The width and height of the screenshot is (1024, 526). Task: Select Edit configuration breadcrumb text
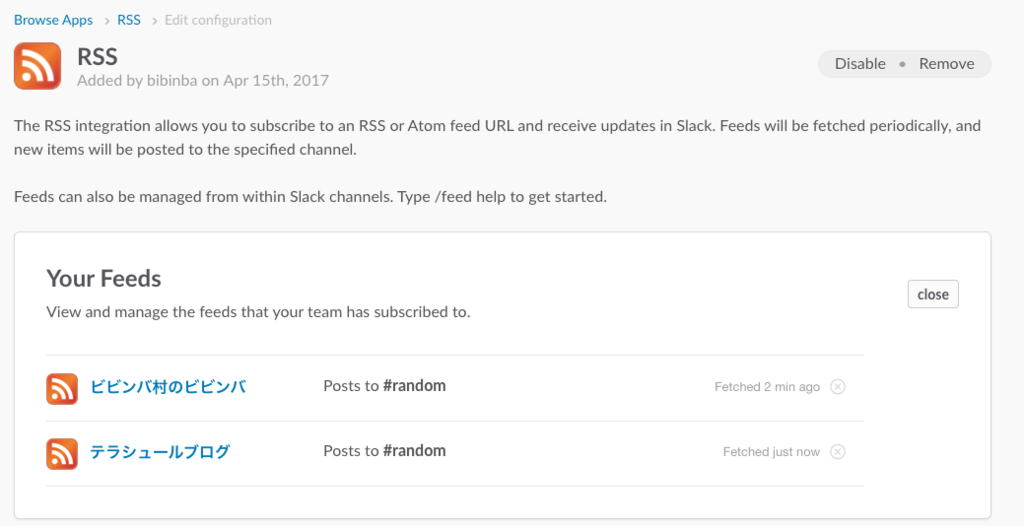[218, 20]
